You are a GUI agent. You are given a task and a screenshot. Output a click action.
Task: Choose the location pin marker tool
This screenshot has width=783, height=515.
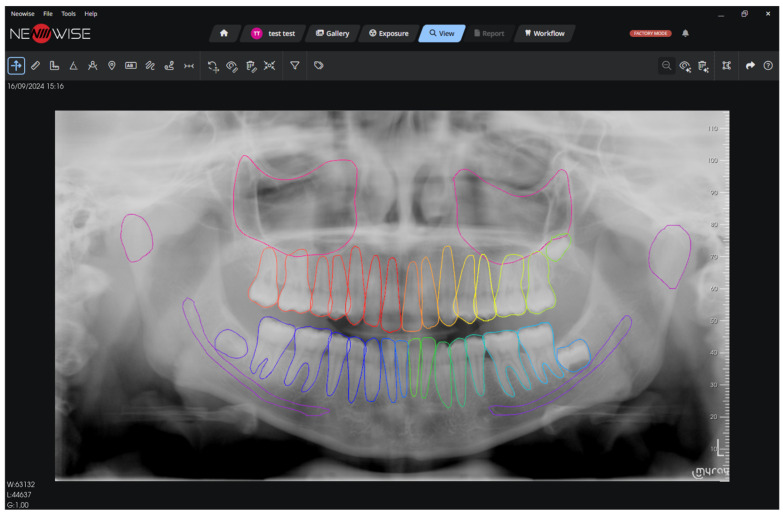pos(112,65)
